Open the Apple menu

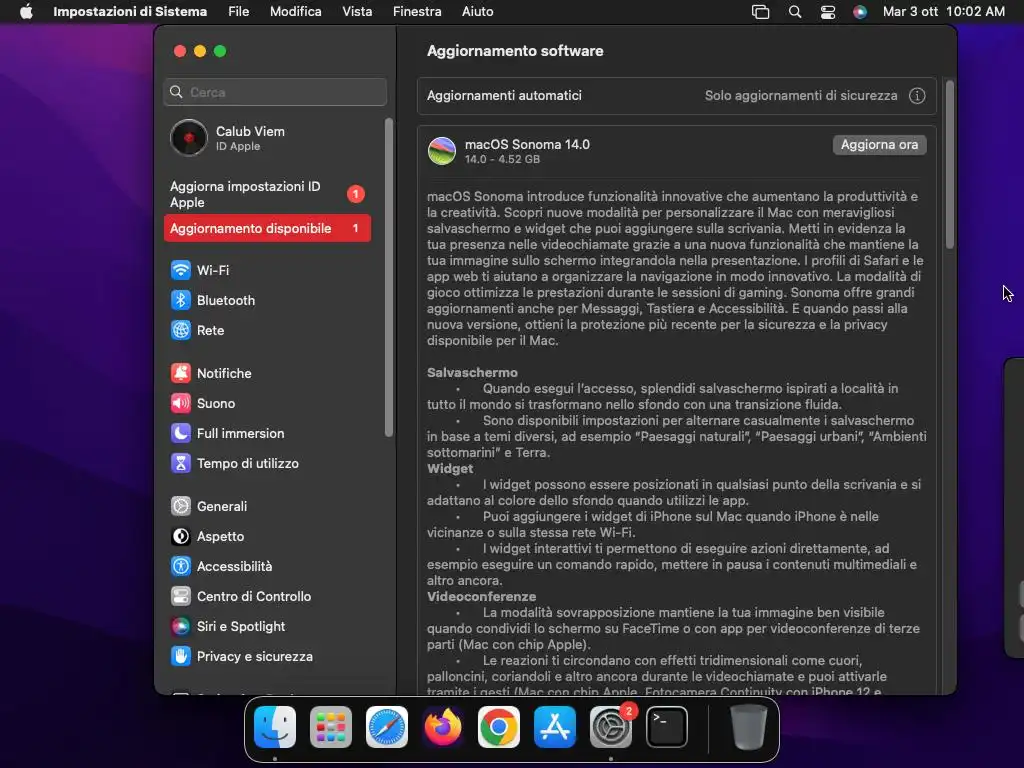(26, 12)
